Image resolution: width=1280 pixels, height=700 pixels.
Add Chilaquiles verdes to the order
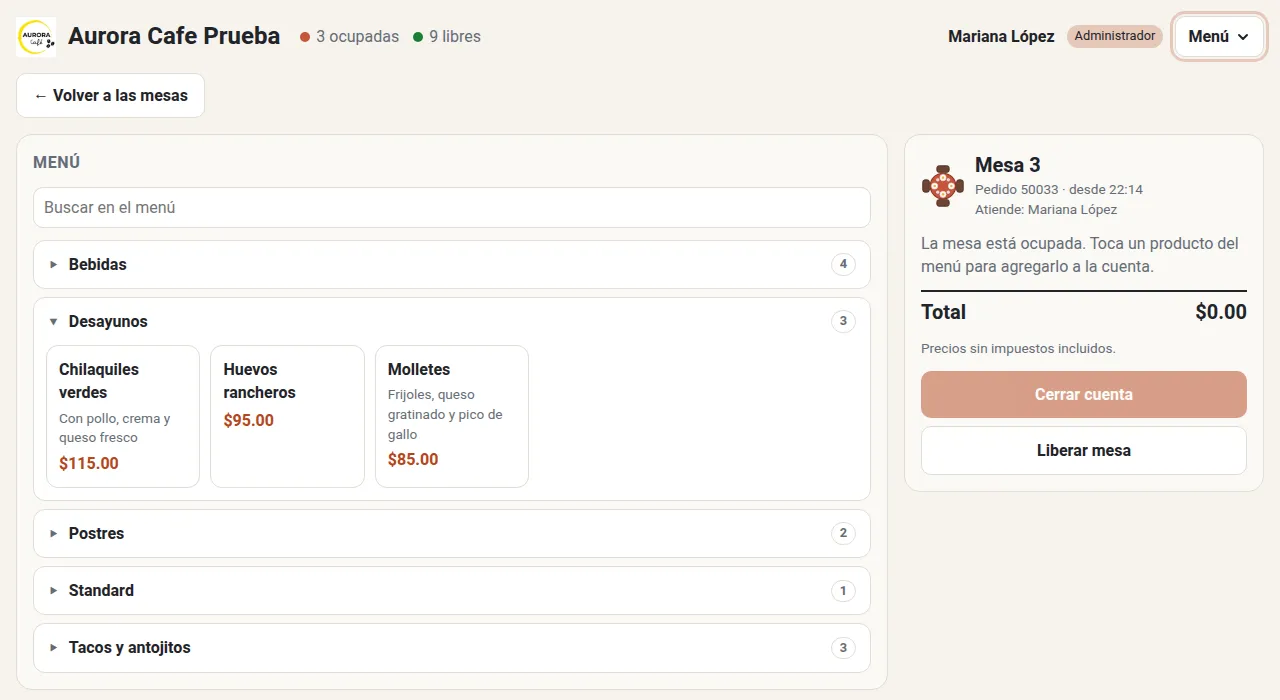(x=123, y=417)
